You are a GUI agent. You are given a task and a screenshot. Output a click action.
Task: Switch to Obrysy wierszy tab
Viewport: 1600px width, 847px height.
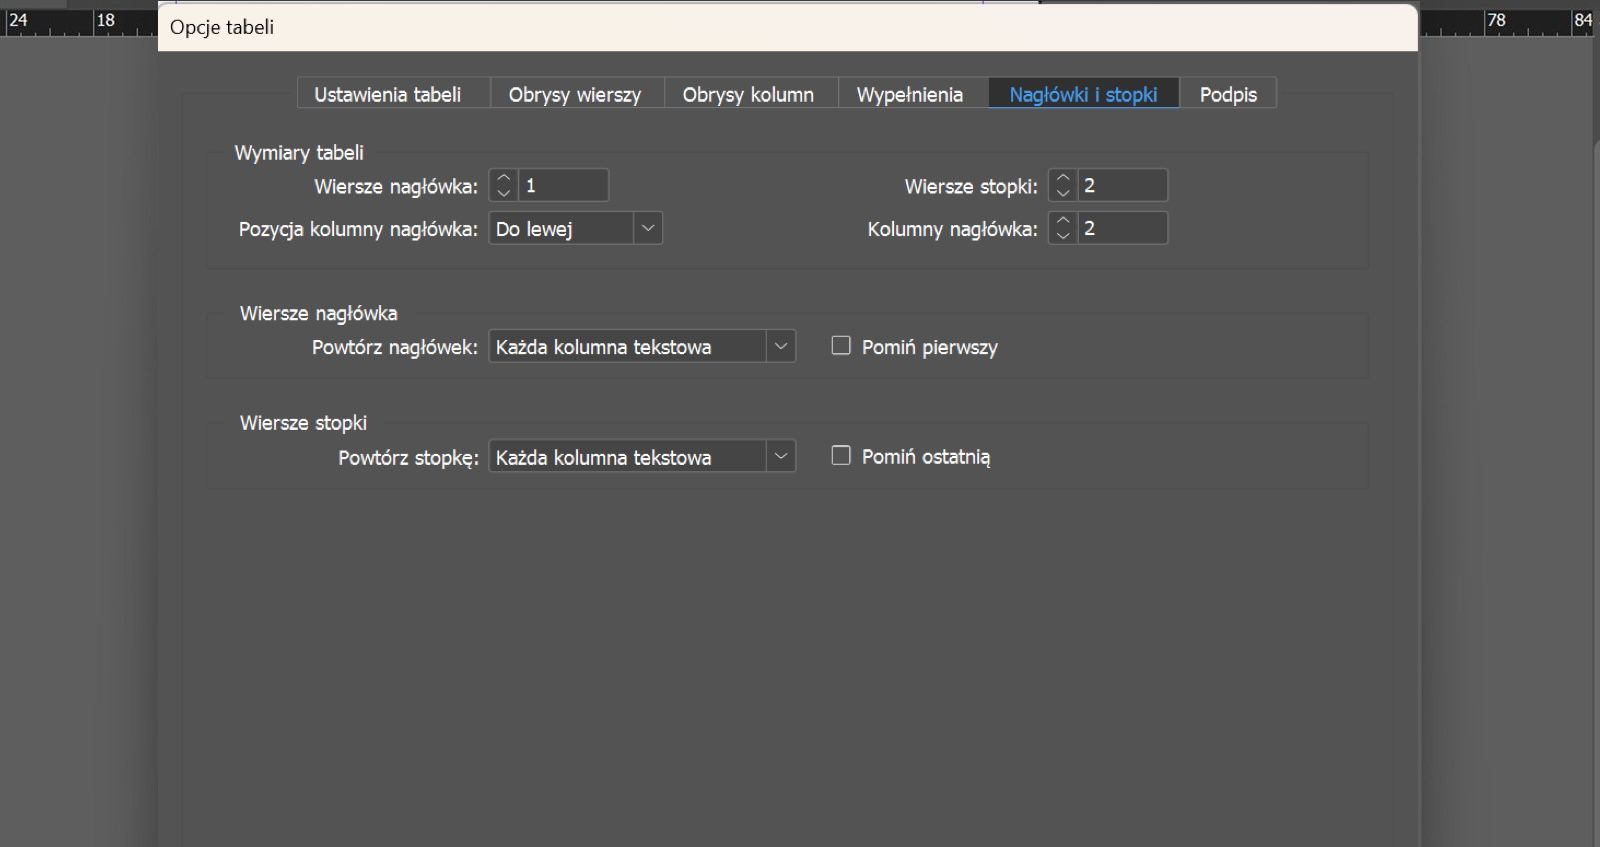(x=575, y=94)
